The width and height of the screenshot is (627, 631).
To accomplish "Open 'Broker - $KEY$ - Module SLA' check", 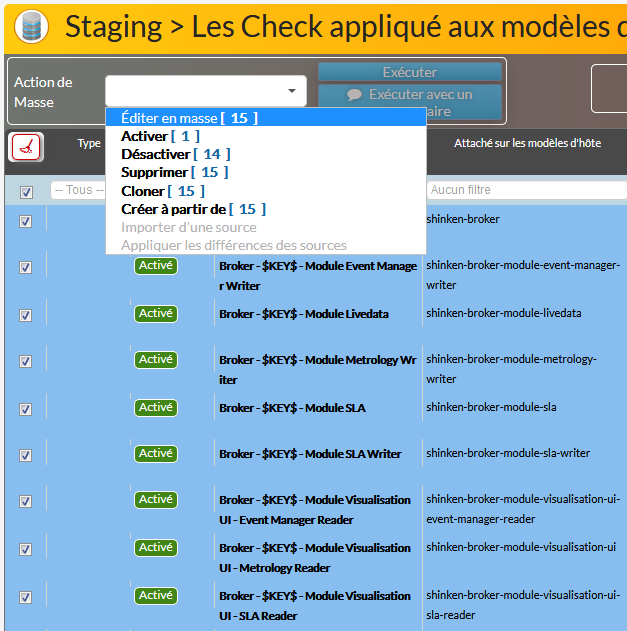I will tap(292, 408).
